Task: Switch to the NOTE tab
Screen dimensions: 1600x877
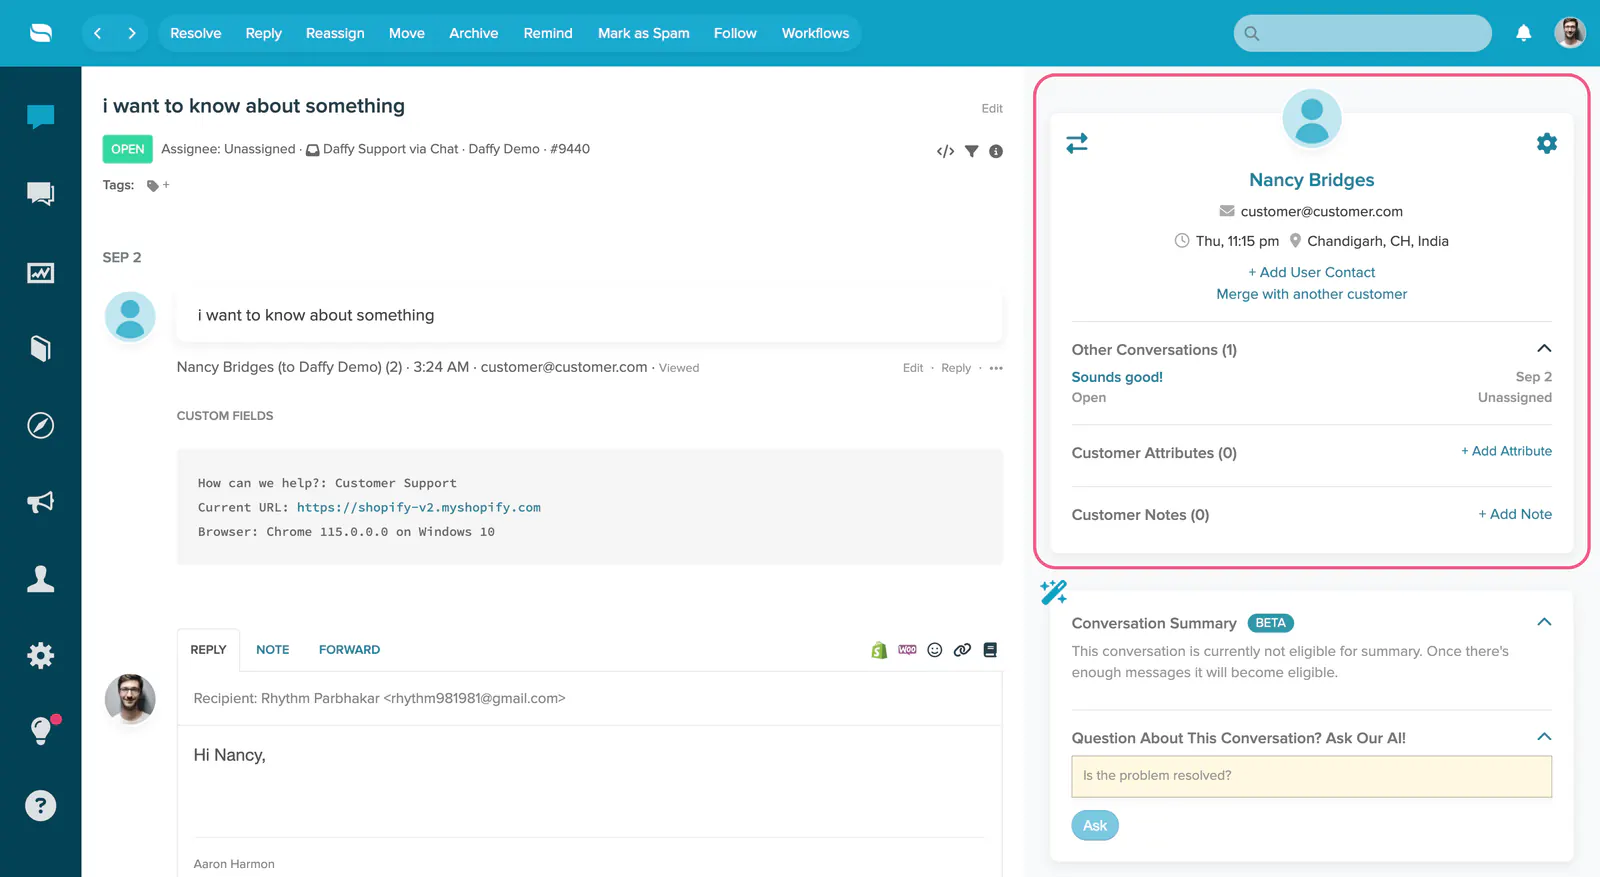Action: point(273,650)
